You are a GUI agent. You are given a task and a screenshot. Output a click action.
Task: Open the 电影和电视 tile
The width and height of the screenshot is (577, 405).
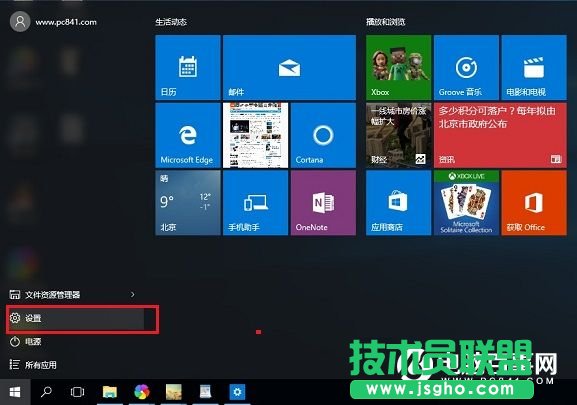click(534, 67)
